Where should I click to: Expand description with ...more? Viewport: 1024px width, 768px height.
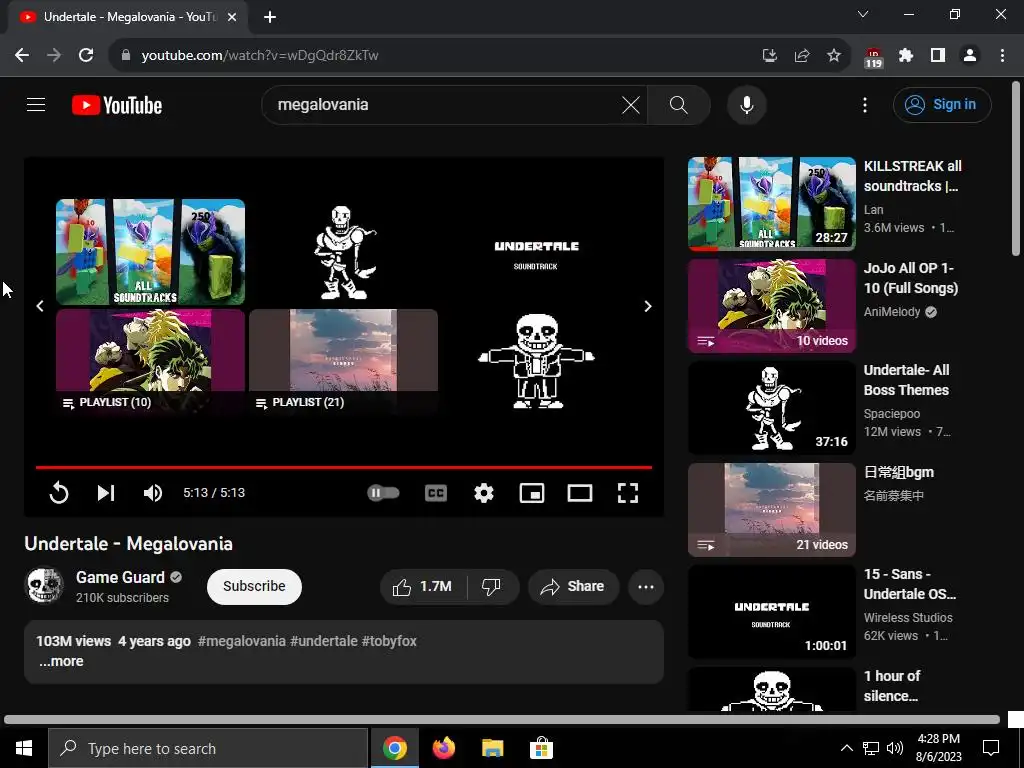[61, 661]
